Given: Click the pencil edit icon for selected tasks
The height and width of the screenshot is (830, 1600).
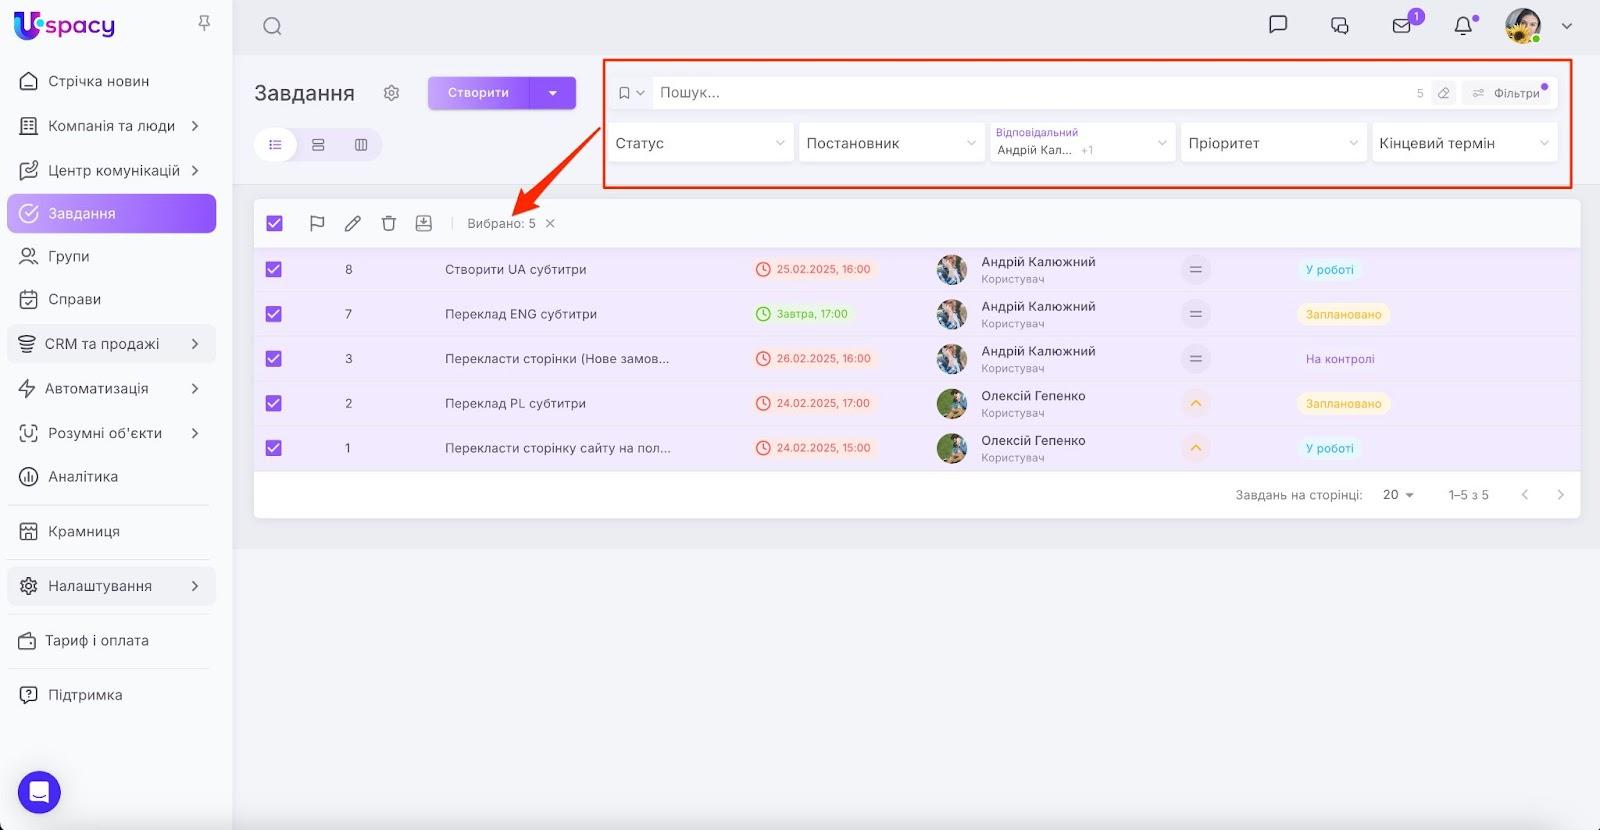Looking at the screenshot, I should (353, 224).
